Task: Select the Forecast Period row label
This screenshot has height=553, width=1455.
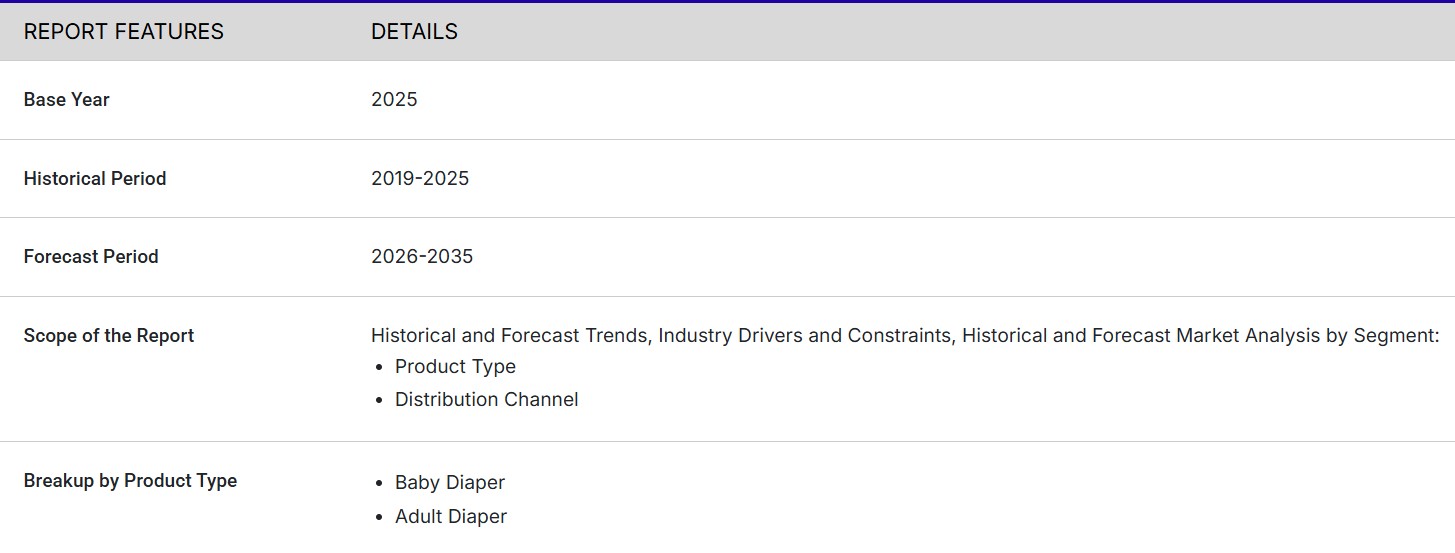Action: point(91,257)
